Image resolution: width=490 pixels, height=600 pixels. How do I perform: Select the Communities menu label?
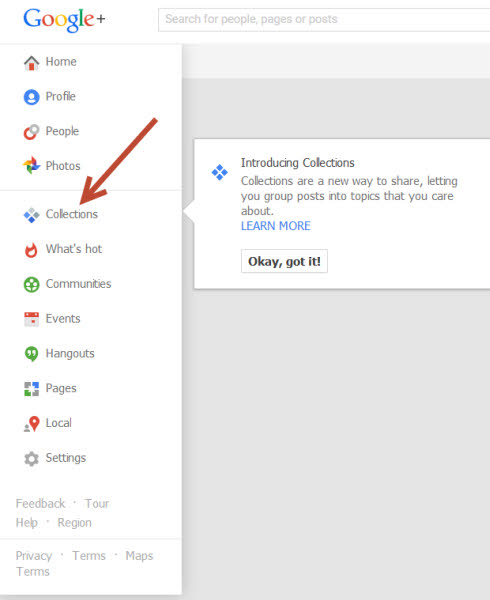click(x=78, y=284)
